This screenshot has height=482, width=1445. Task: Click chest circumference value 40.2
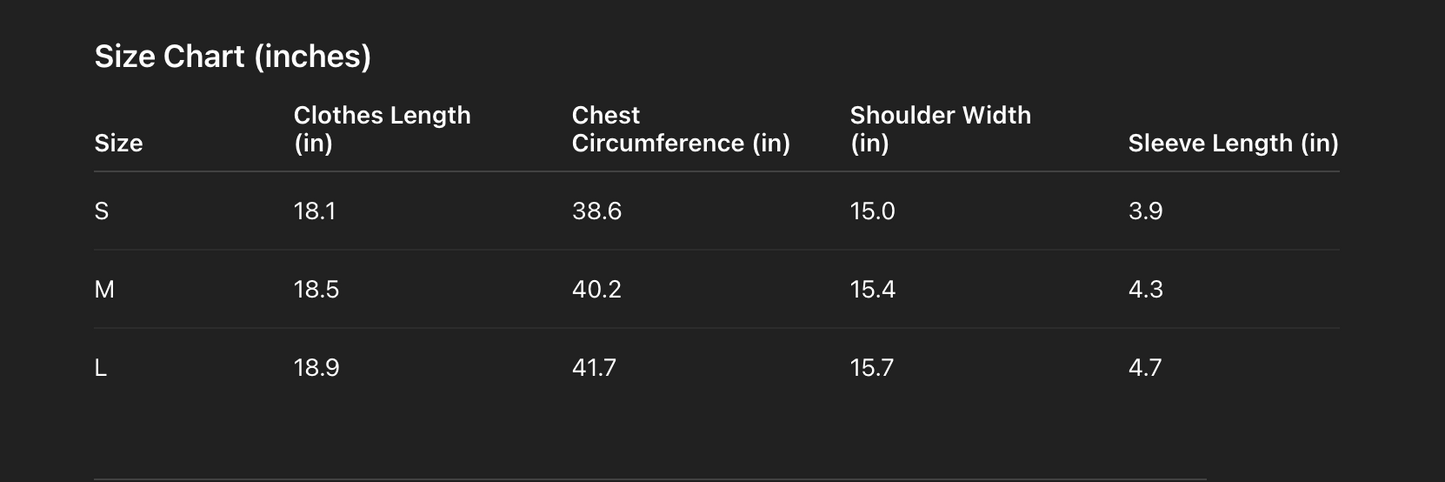596,290
